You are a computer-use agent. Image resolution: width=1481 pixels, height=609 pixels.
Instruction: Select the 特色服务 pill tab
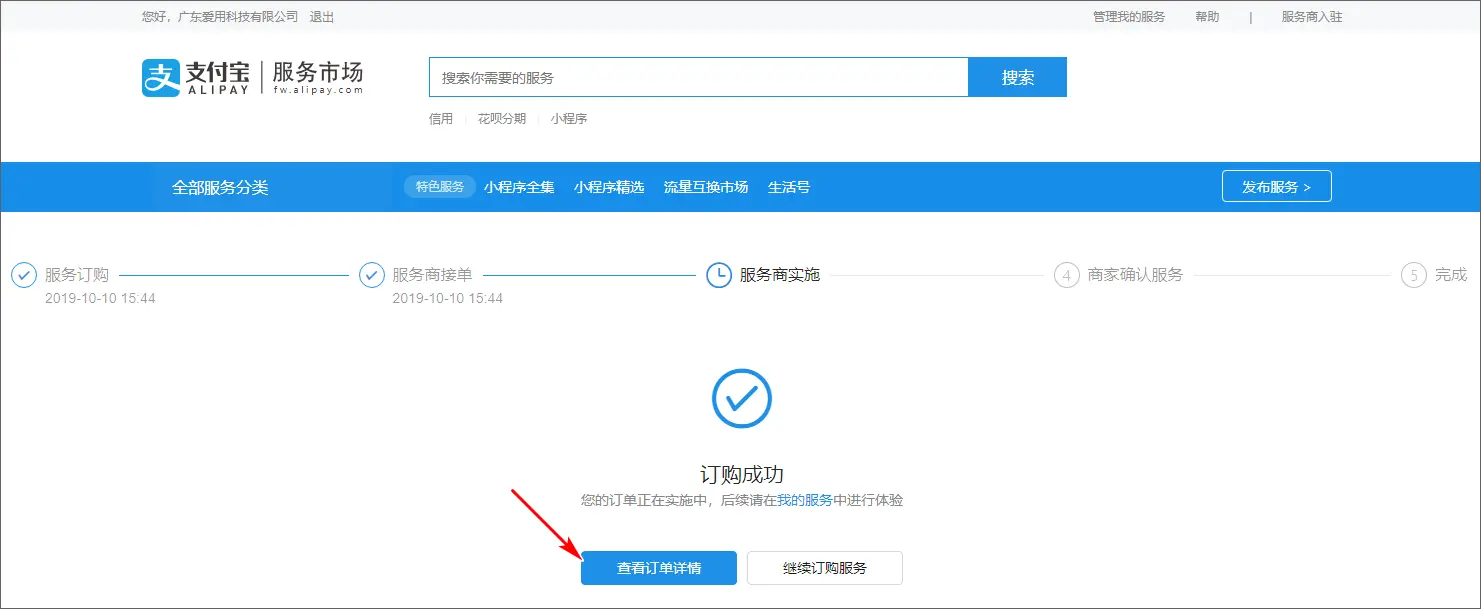click(440, 187)
